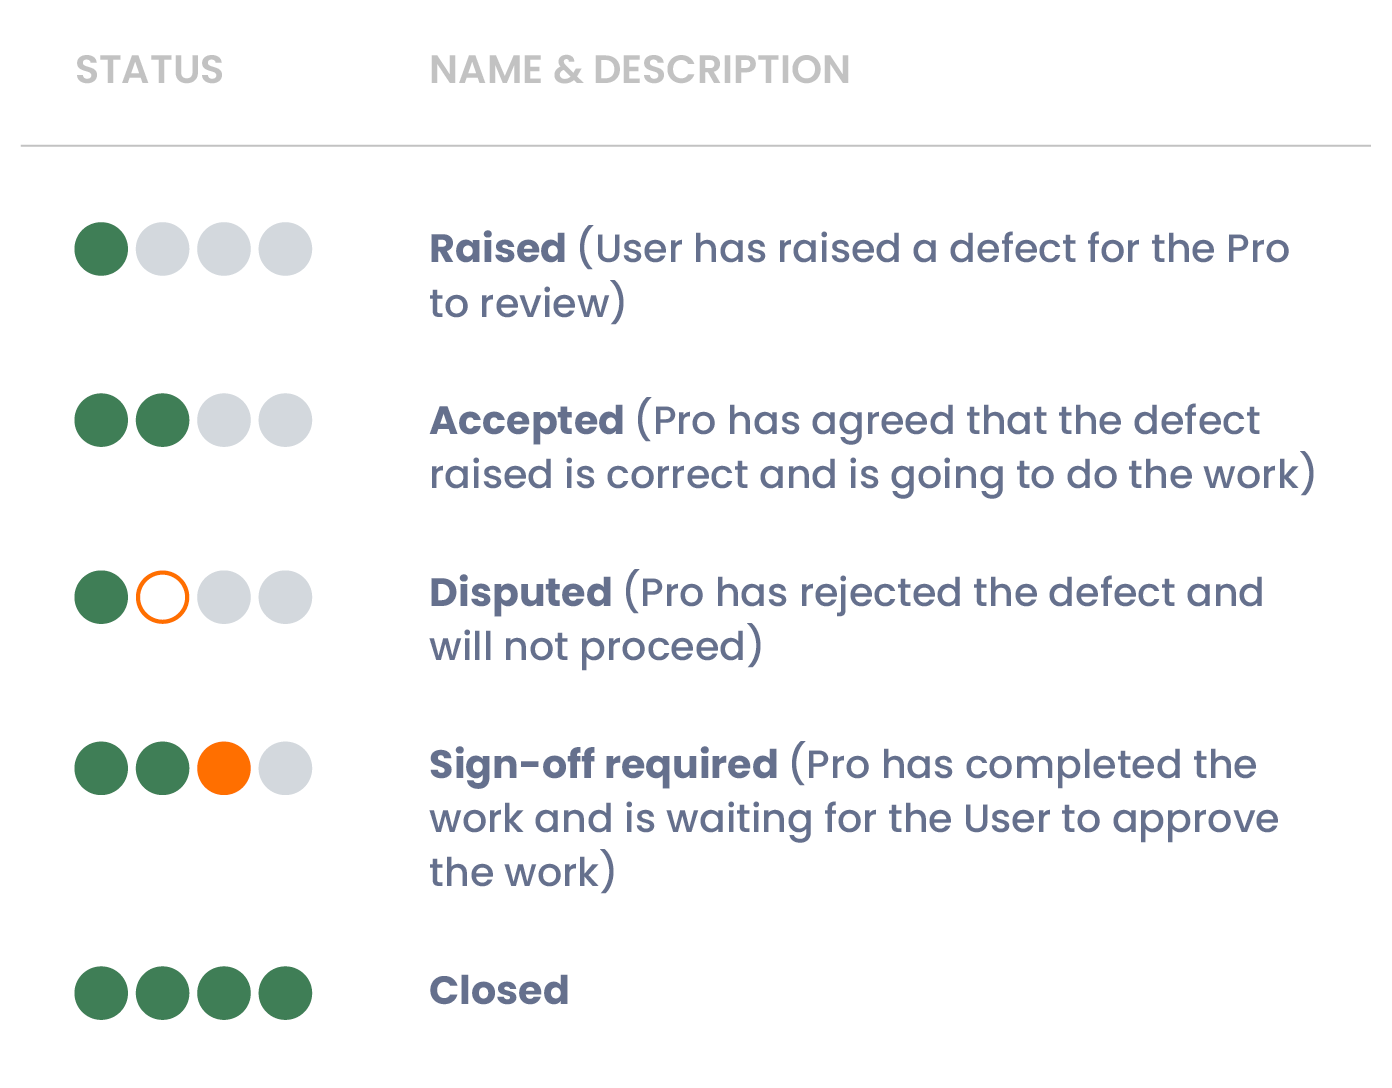Click the last grey dot in Sign-off row

[x=285, y=768]
